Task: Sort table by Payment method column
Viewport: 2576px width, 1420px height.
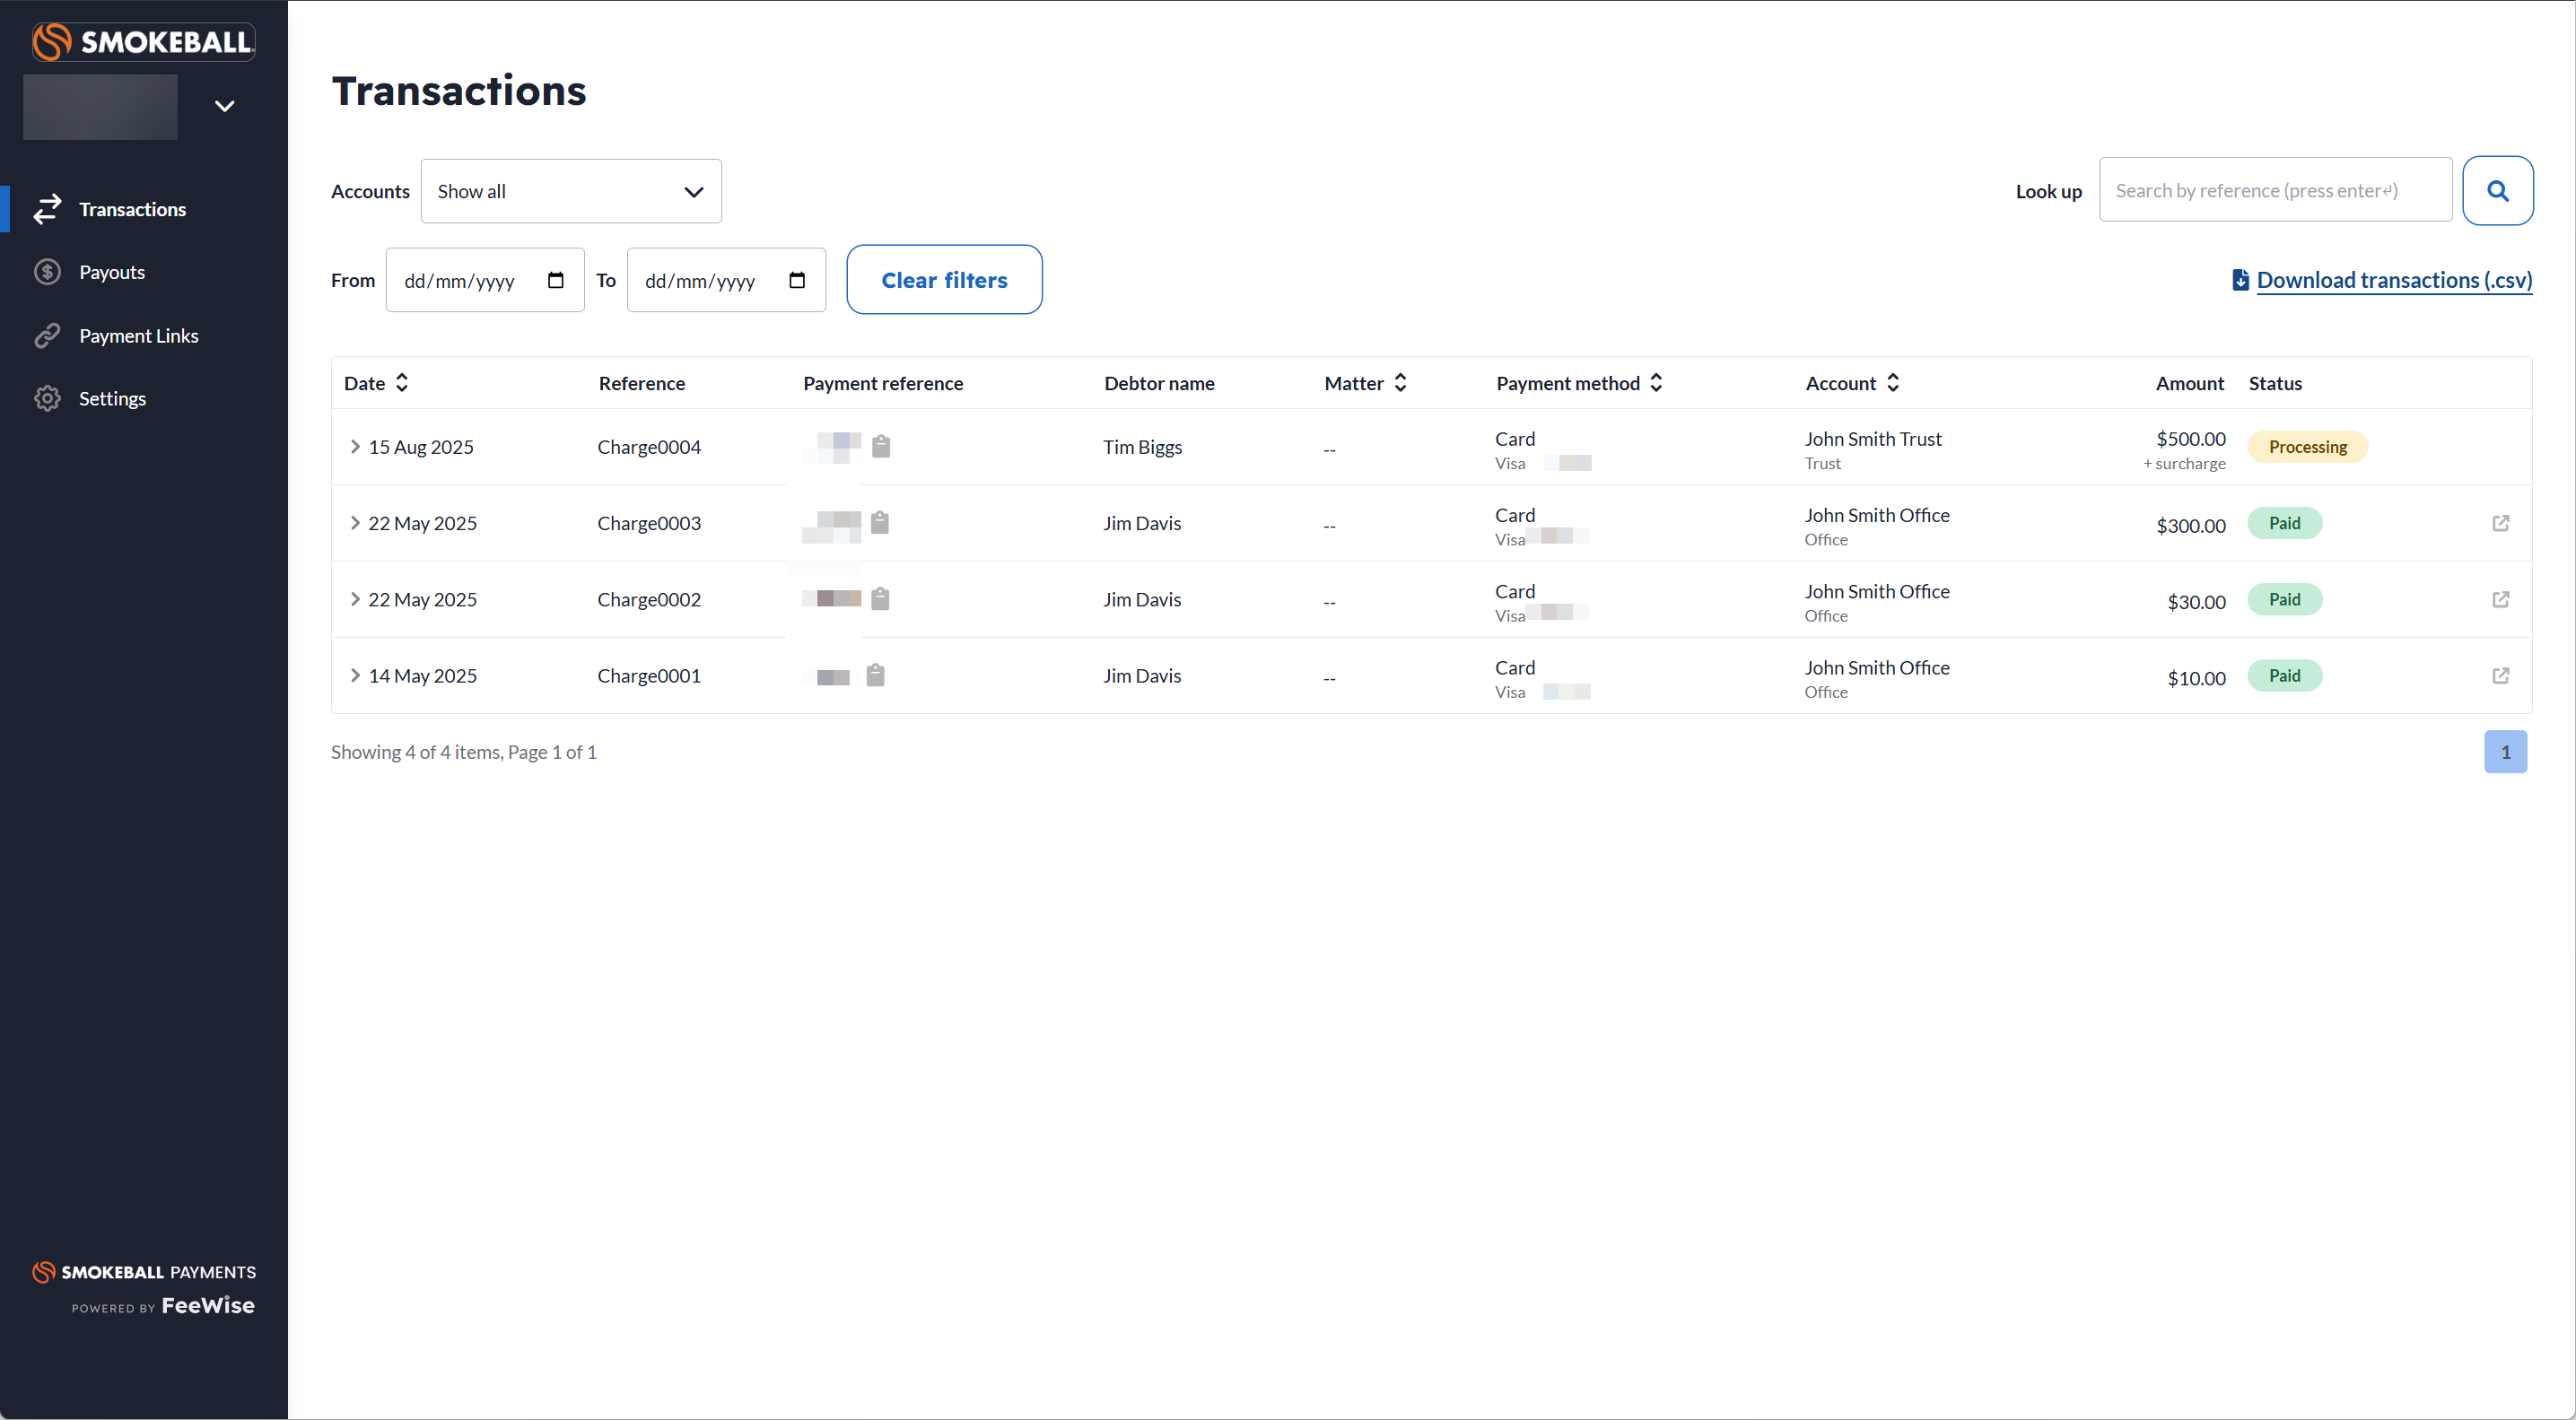Action: (x=1656, y=383)
